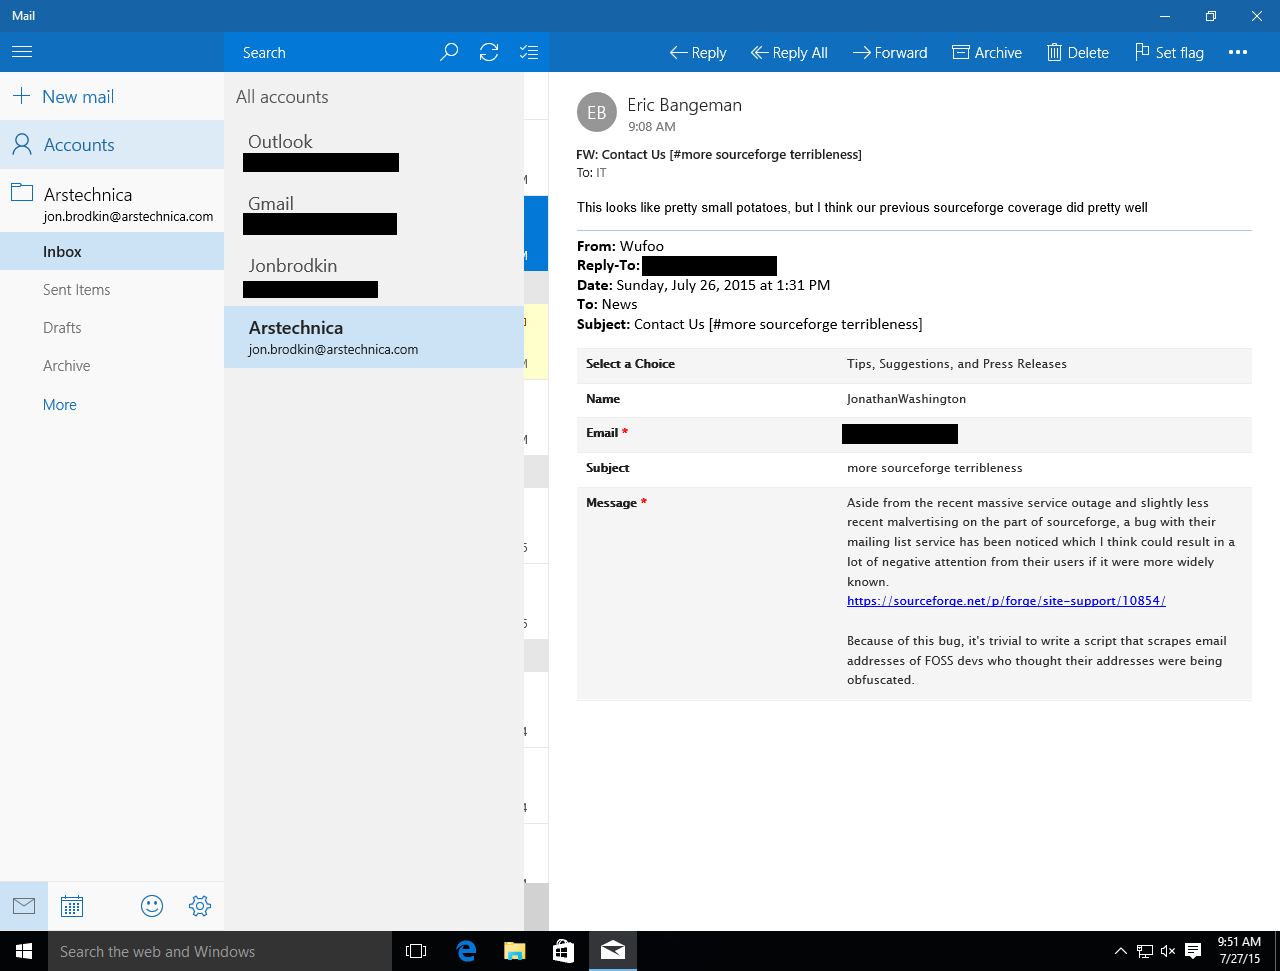
Task: Switch to the Calendar app icon
Action: tap(71, 905)
